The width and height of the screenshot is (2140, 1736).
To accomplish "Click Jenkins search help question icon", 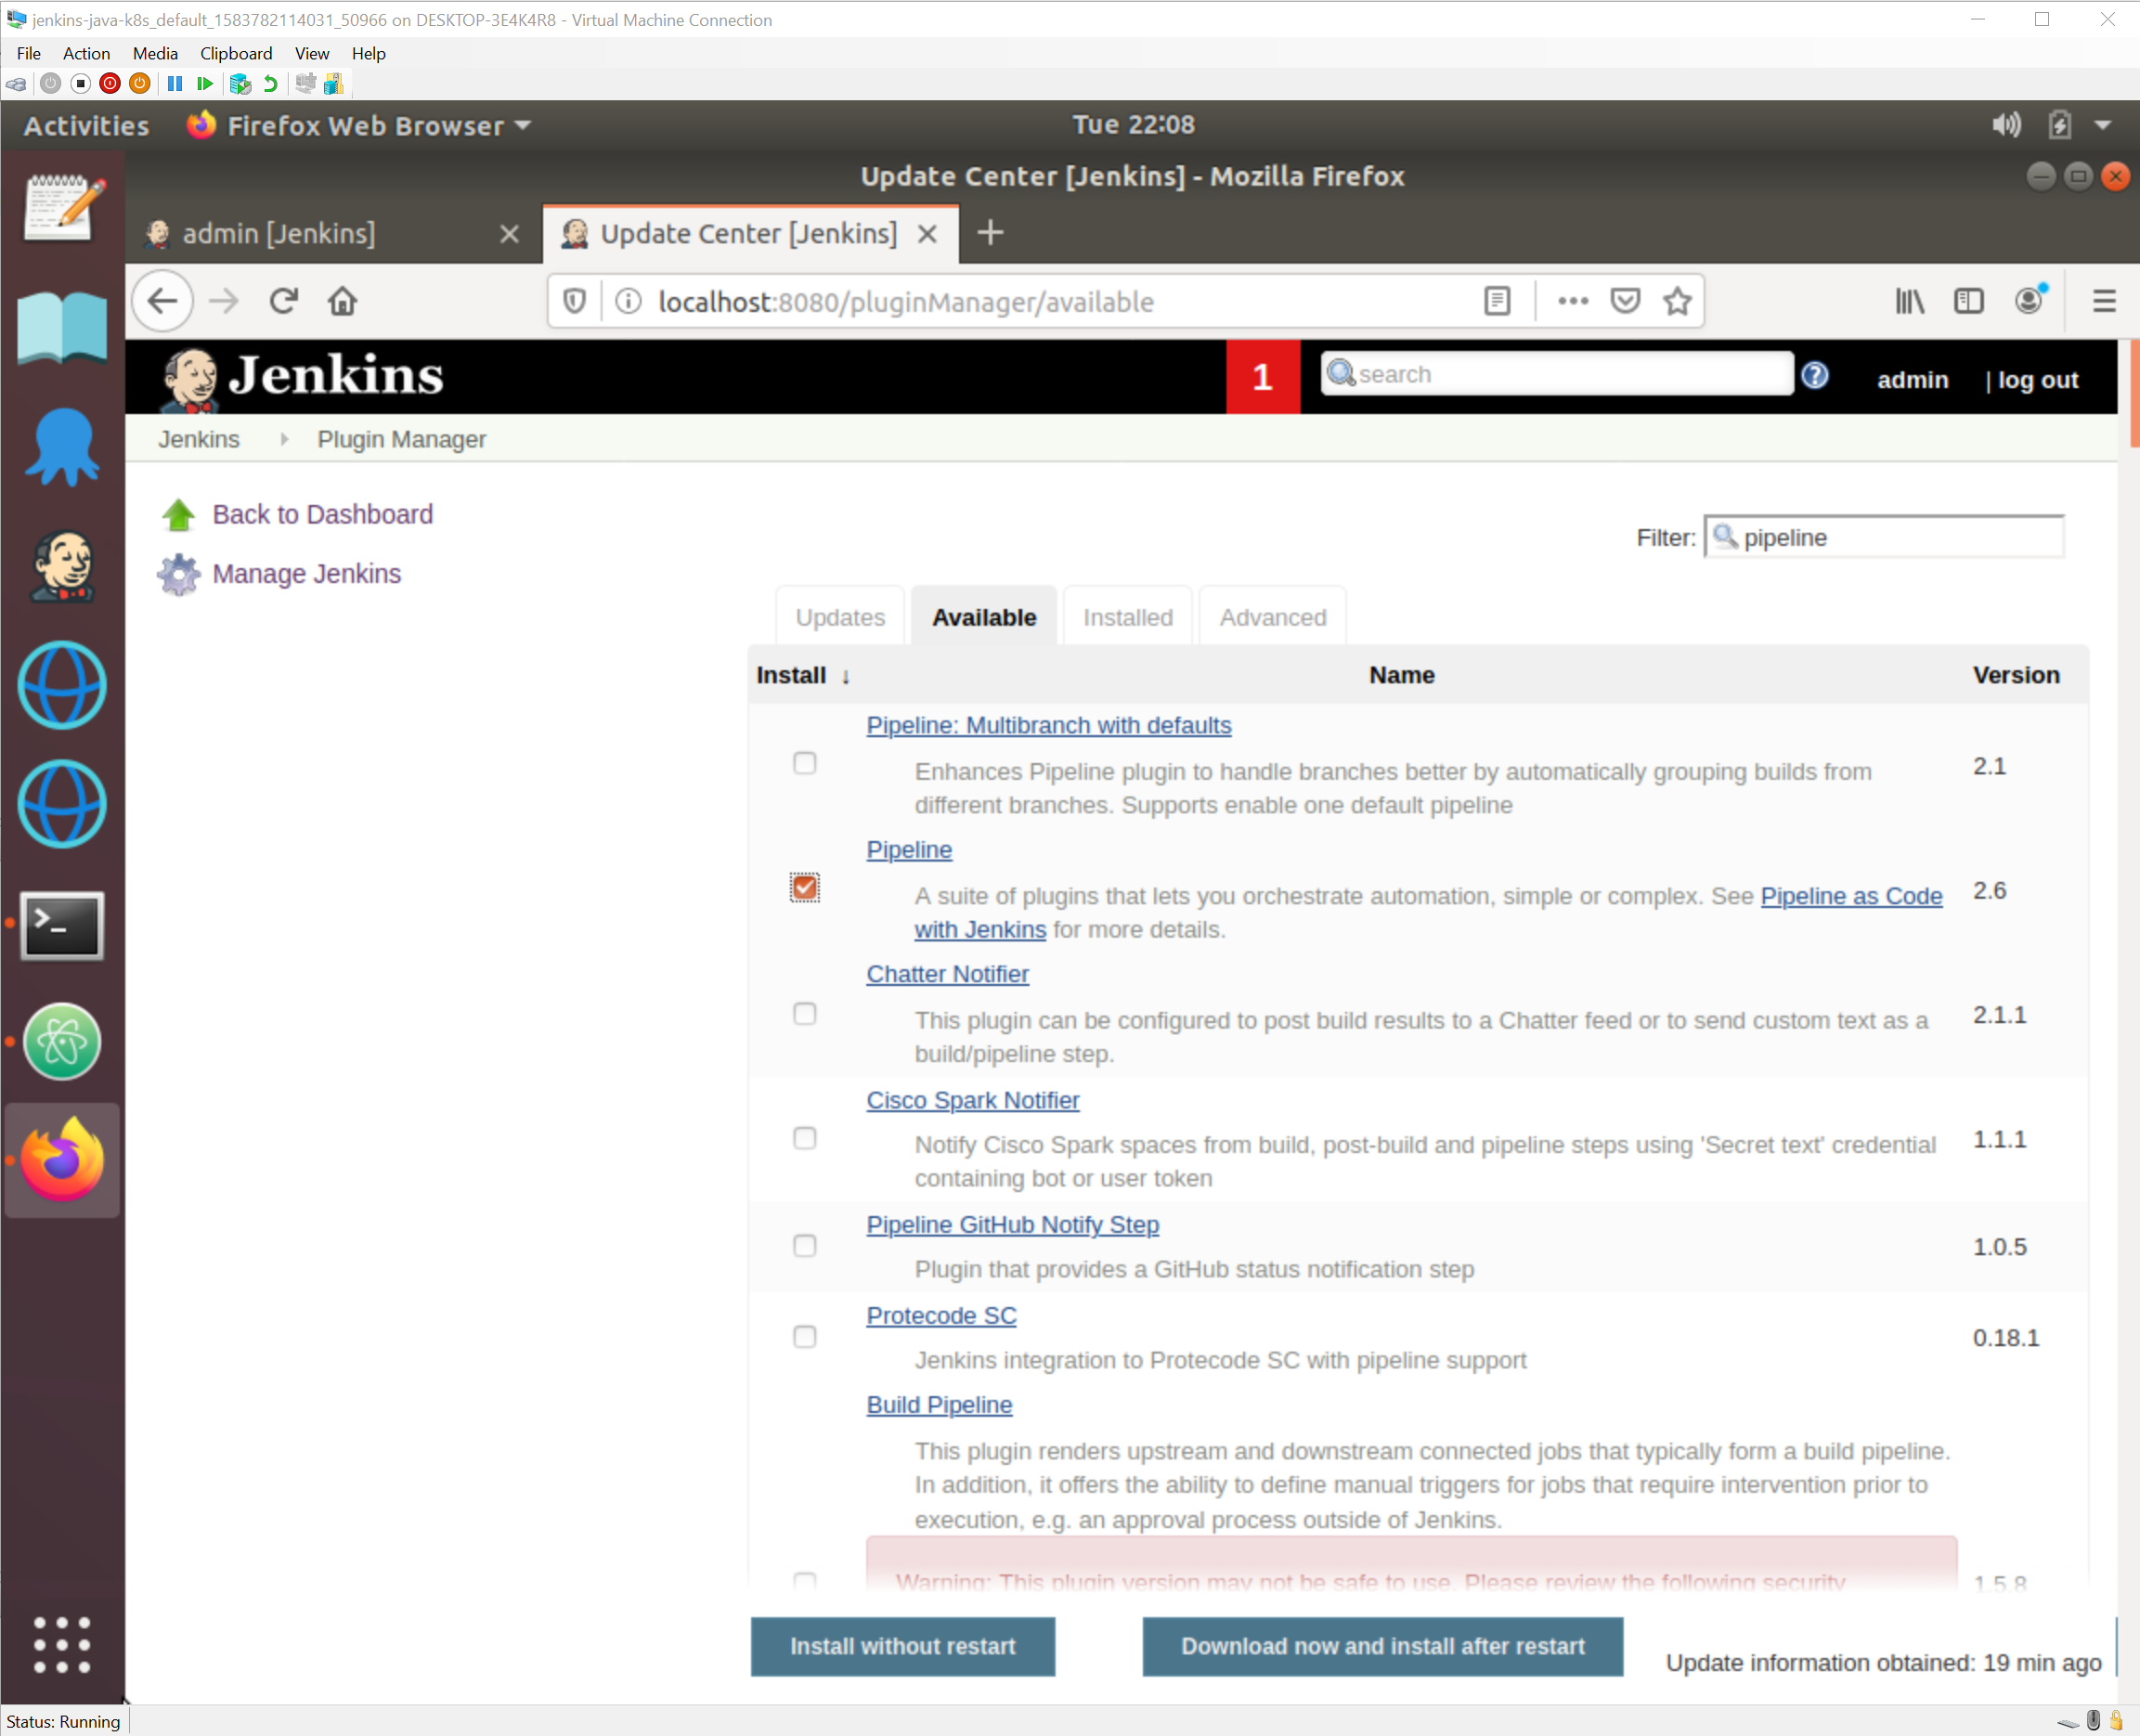I will point(1815,375).
